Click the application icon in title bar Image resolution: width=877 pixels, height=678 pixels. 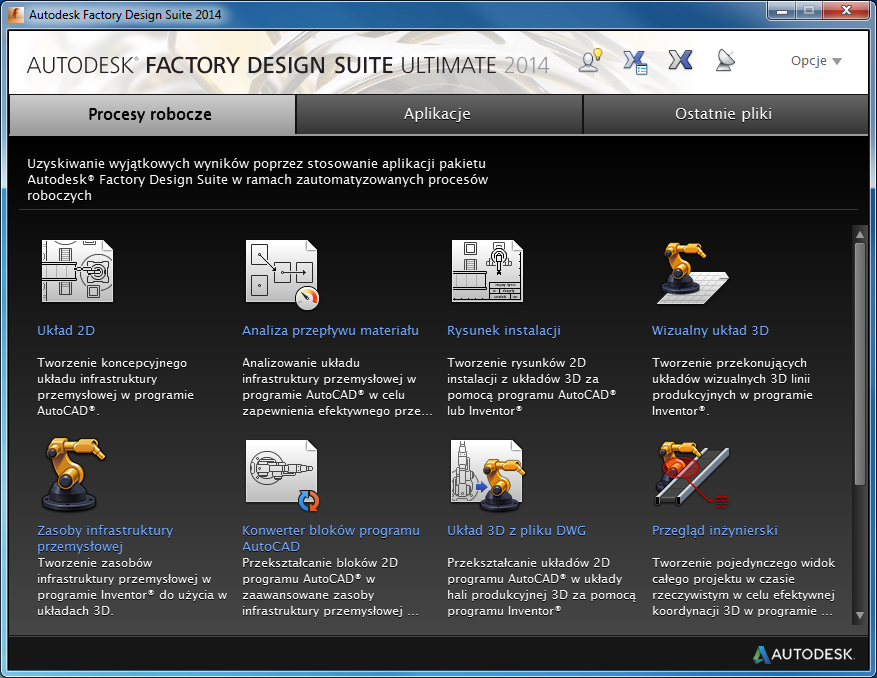[x=16, y=15]
